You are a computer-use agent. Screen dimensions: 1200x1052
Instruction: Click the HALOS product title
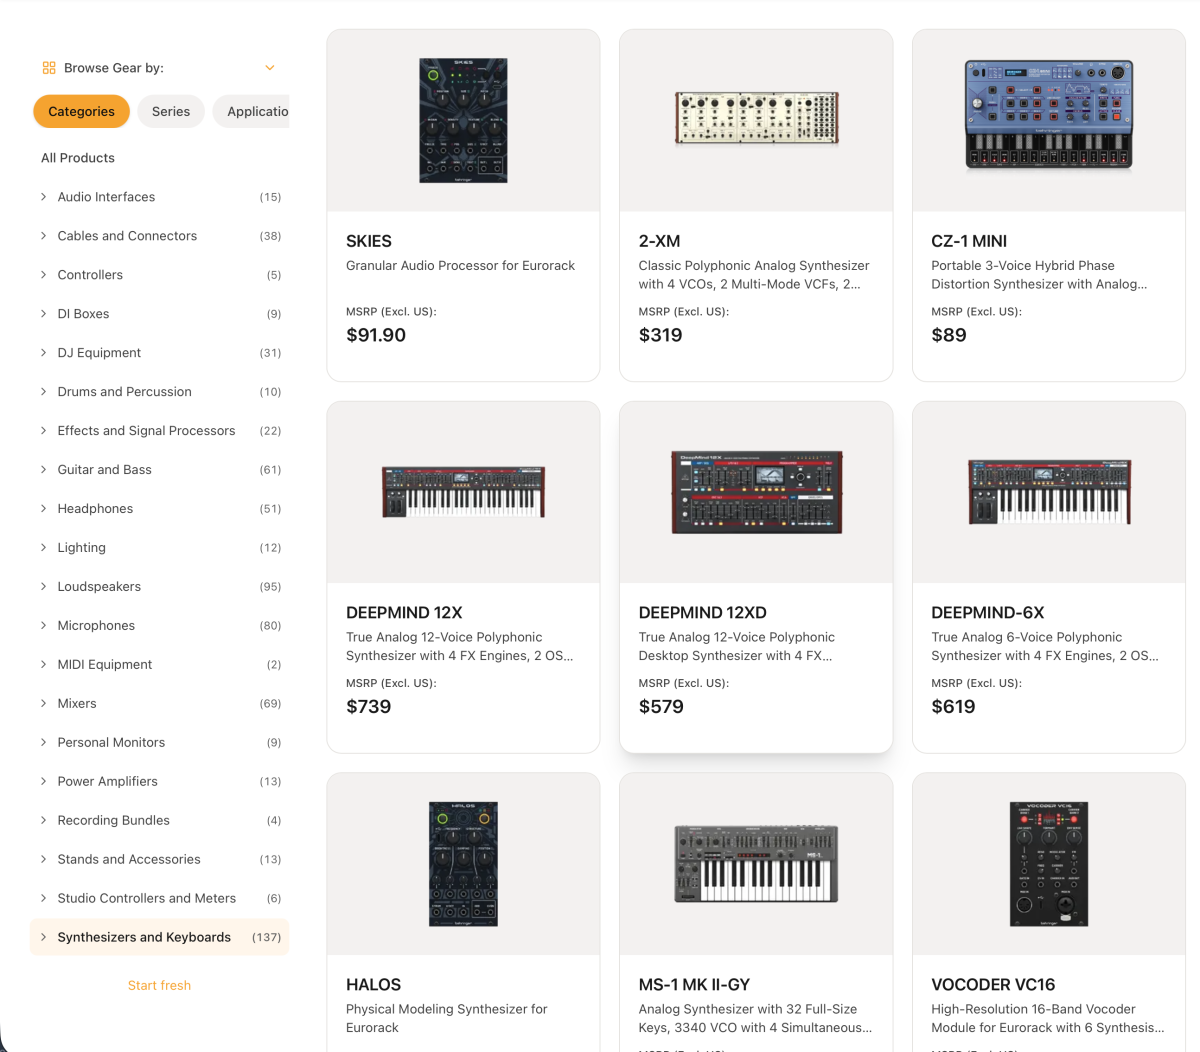coord(373,985)
